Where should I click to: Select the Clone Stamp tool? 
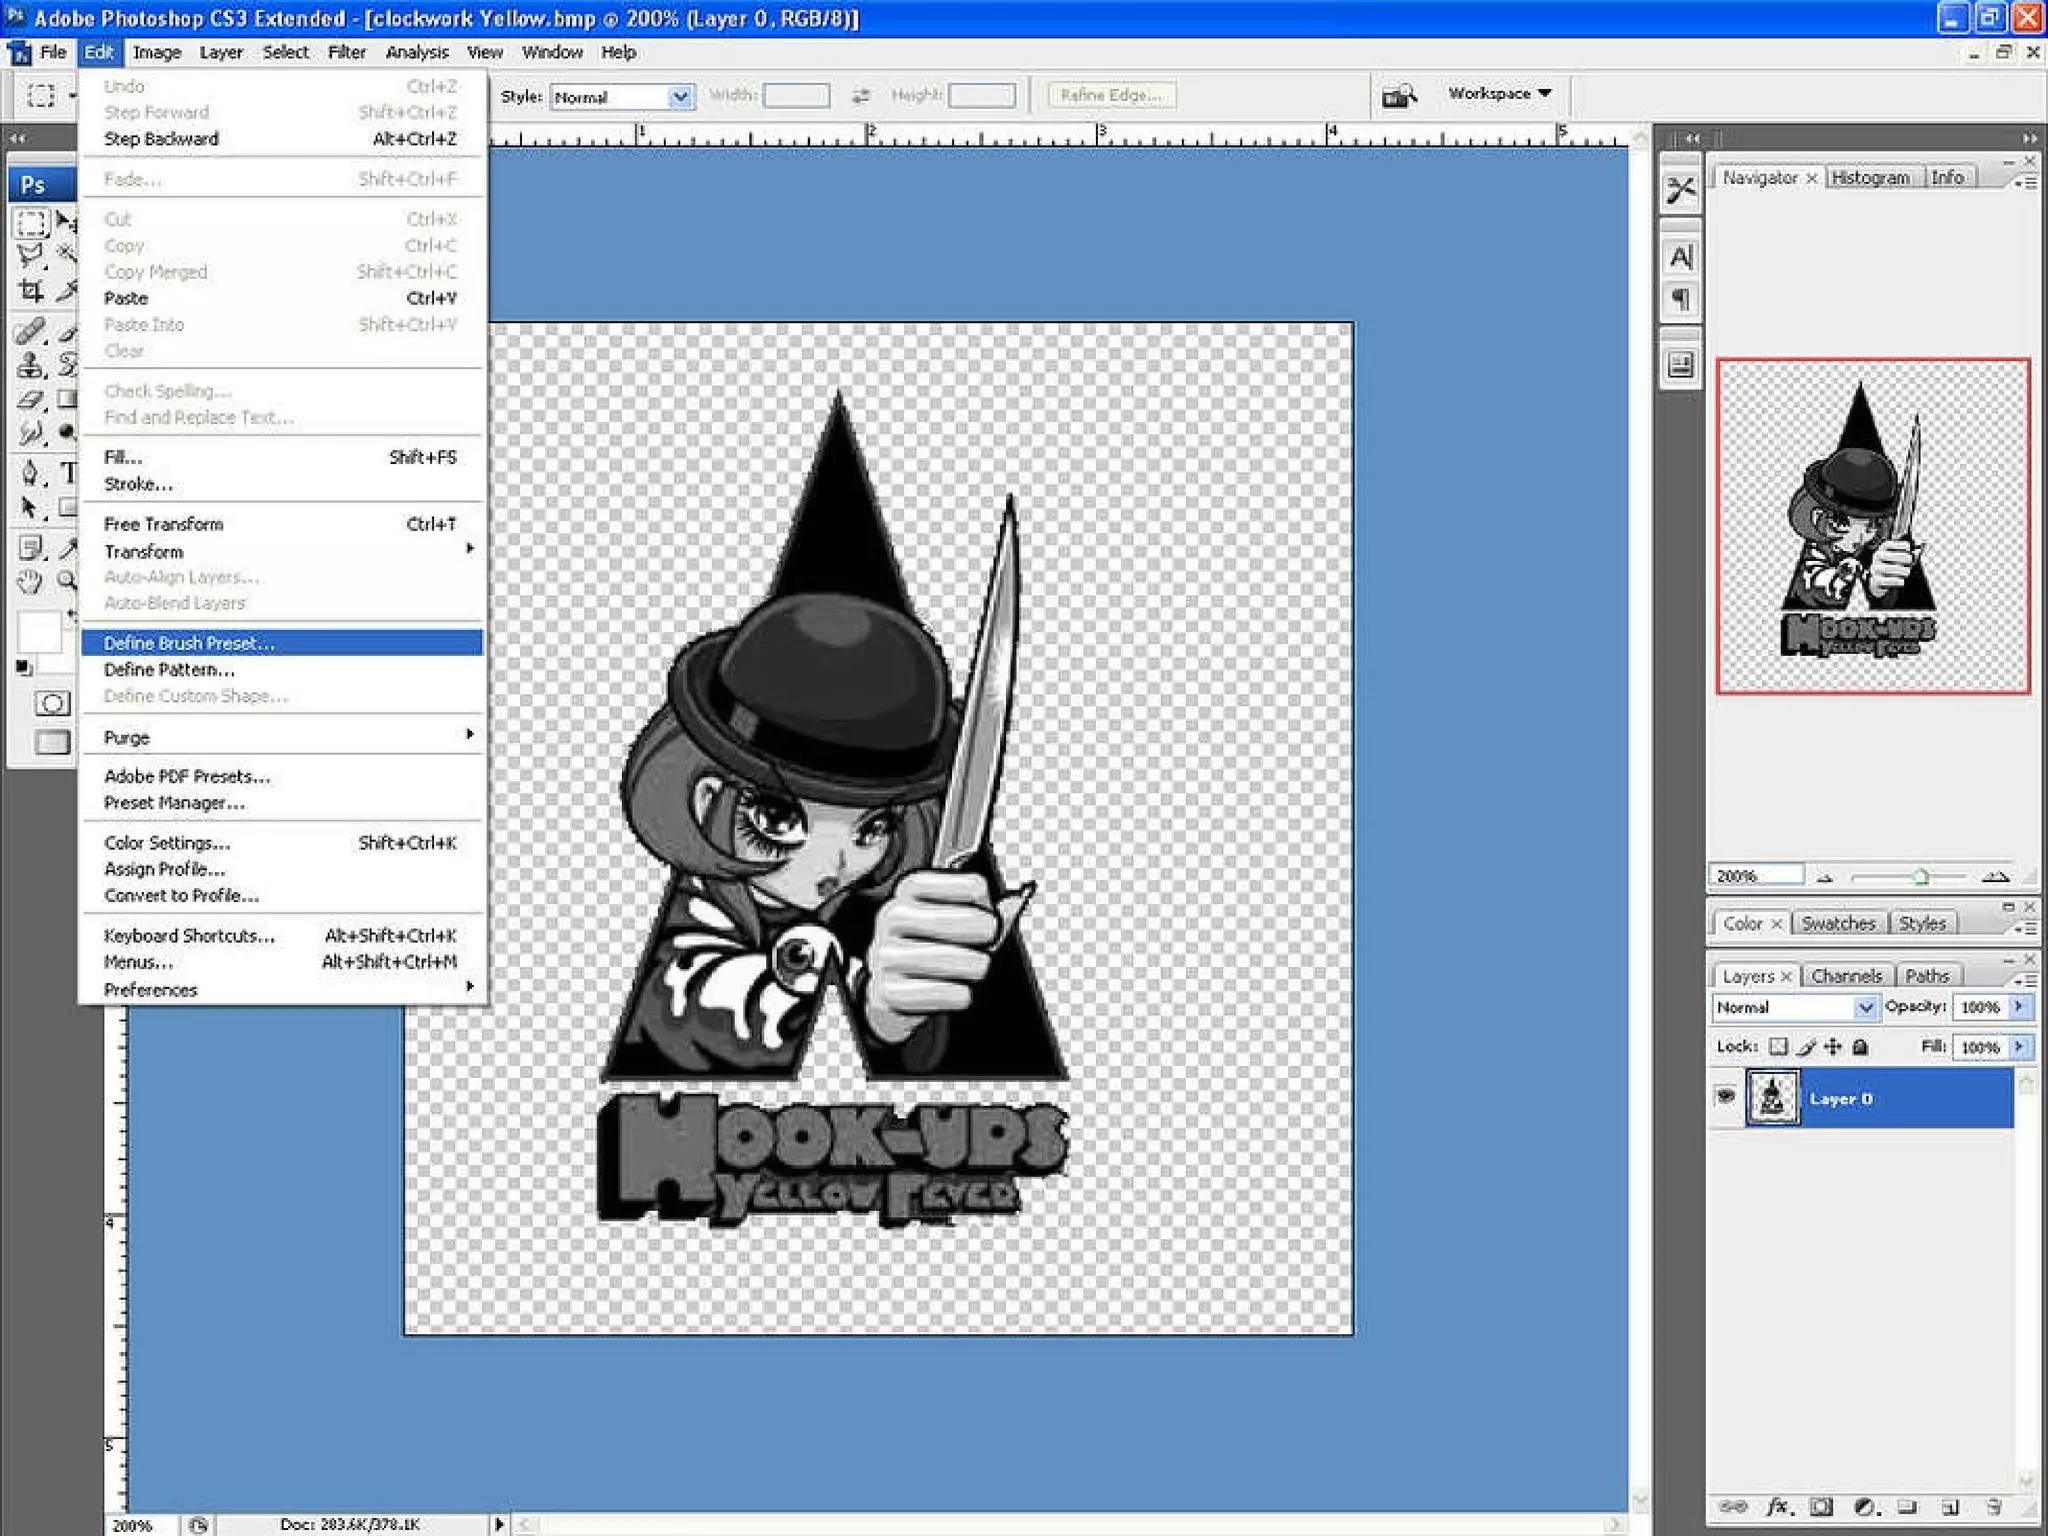tap(31, 364)
